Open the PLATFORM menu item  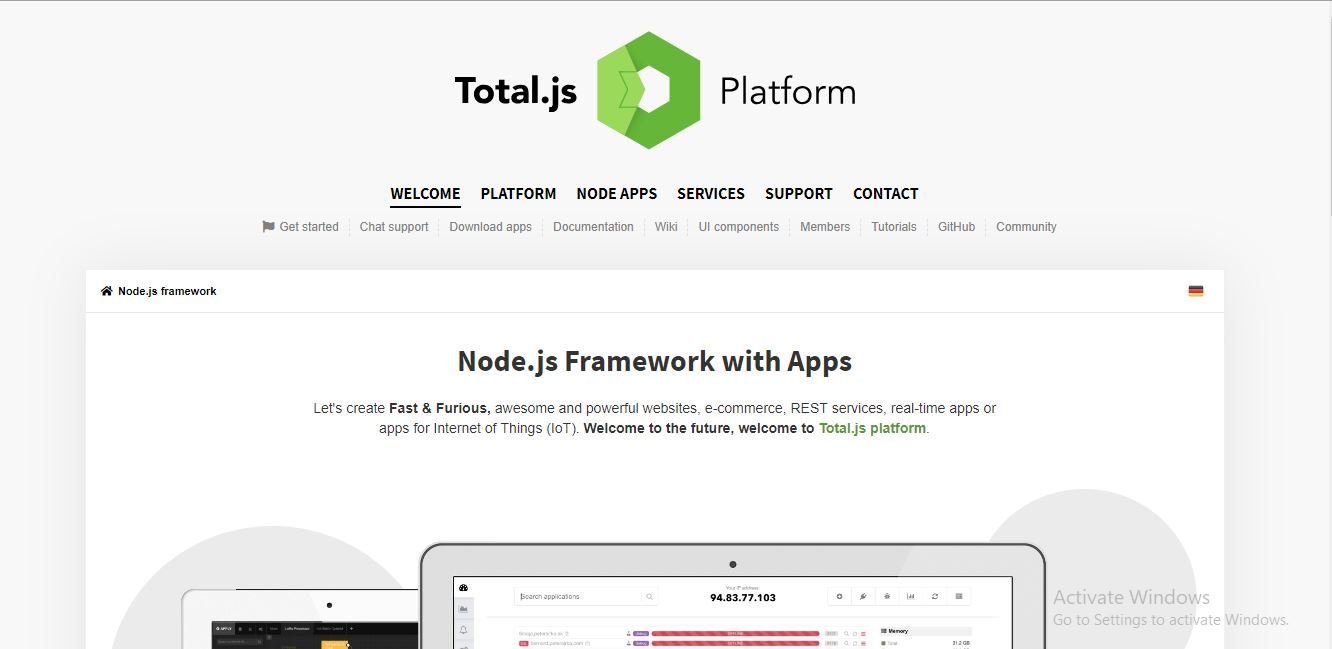pos(518,194)
